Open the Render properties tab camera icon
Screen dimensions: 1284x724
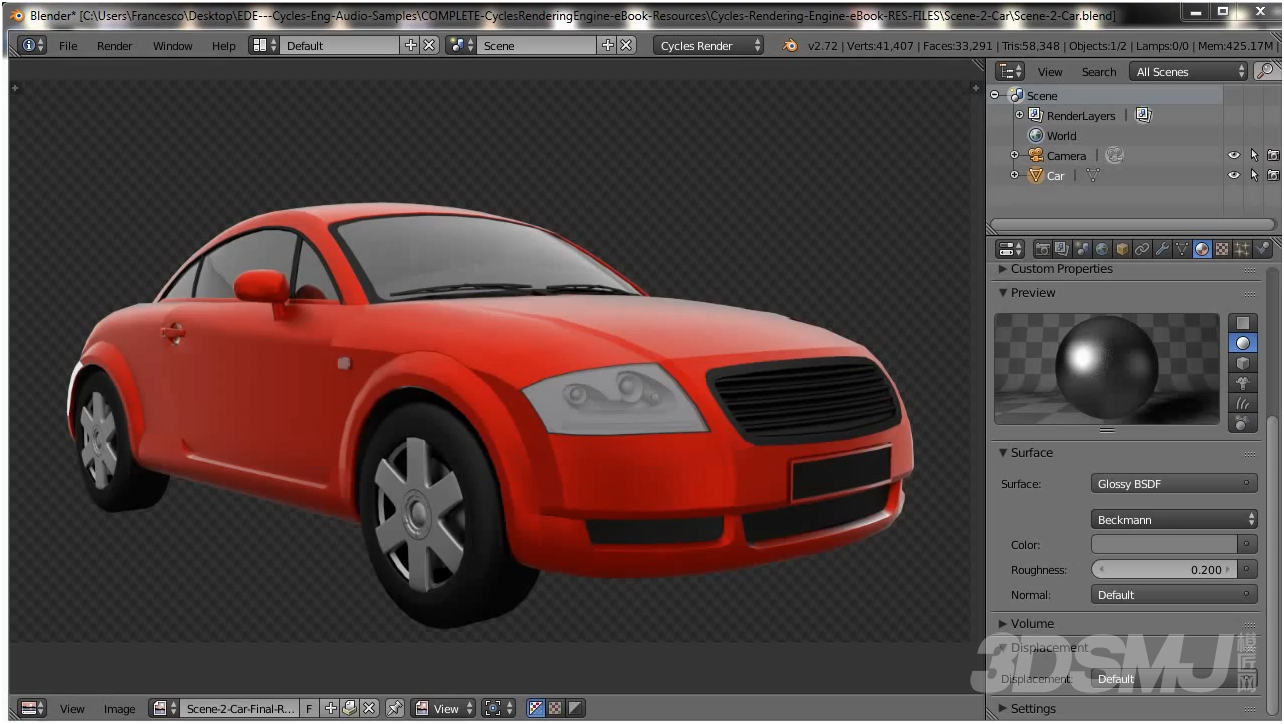click(1042, 249)
